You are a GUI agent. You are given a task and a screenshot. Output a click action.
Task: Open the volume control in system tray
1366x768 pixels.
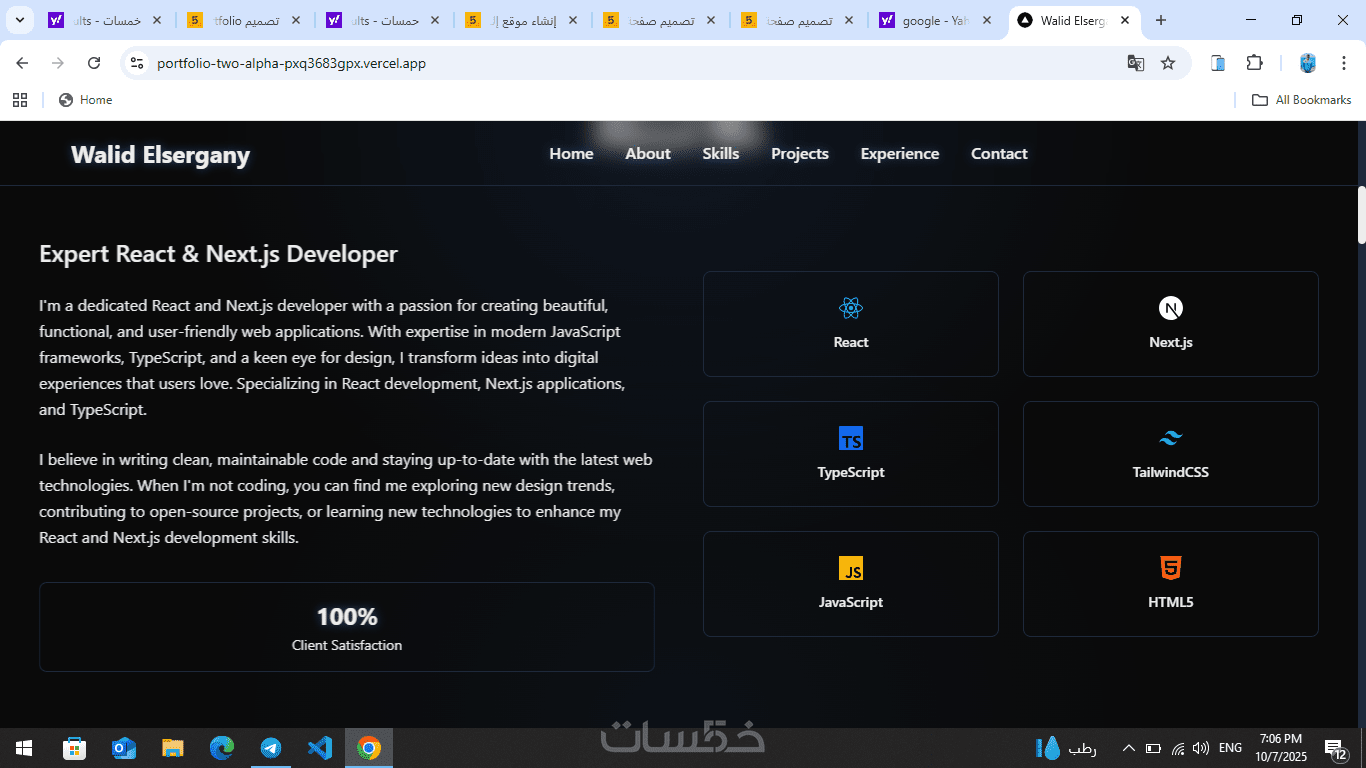click(1201, 748)
